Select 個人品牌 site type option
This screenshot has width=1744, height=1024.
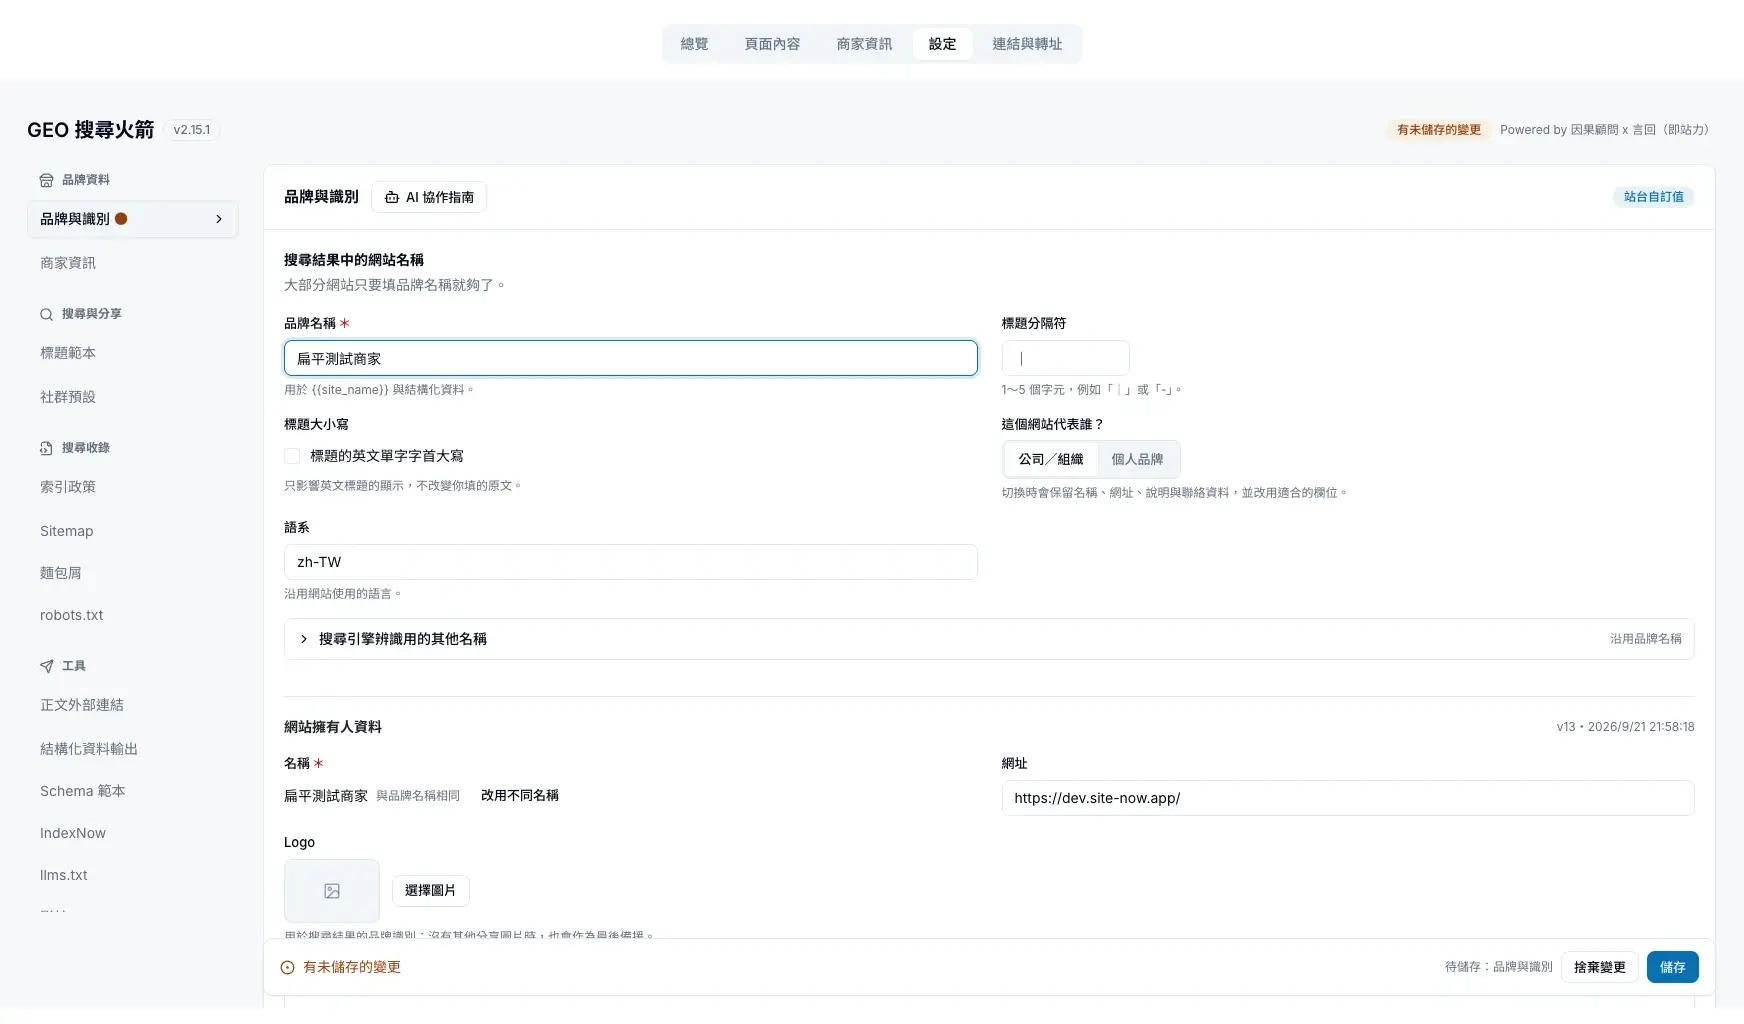[1137, 460]
